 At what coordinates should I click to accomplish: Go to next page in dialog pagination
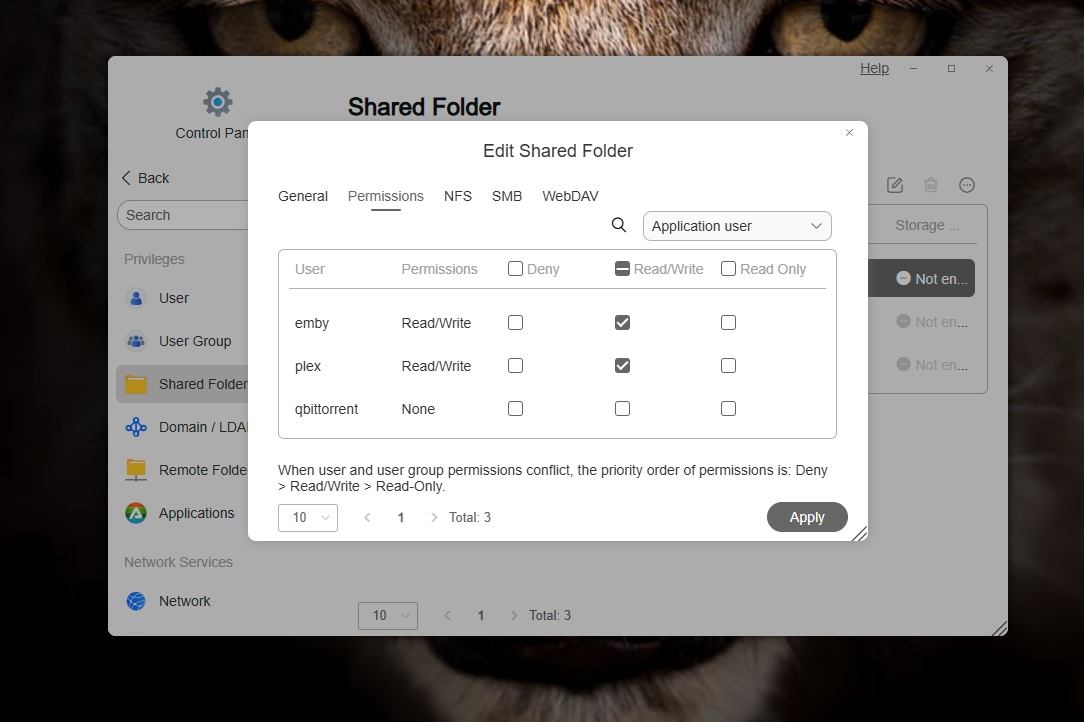point(433,517)
